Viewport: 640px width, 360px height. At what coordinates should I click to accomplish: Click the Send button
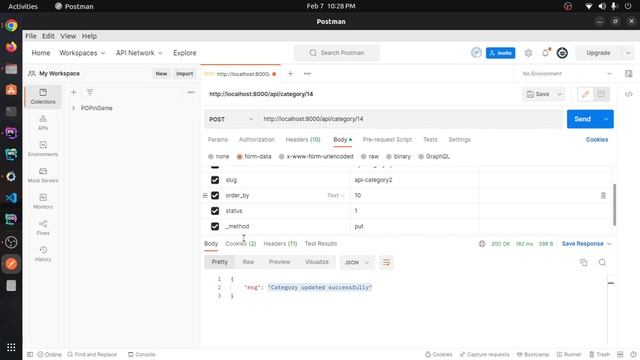582,119
